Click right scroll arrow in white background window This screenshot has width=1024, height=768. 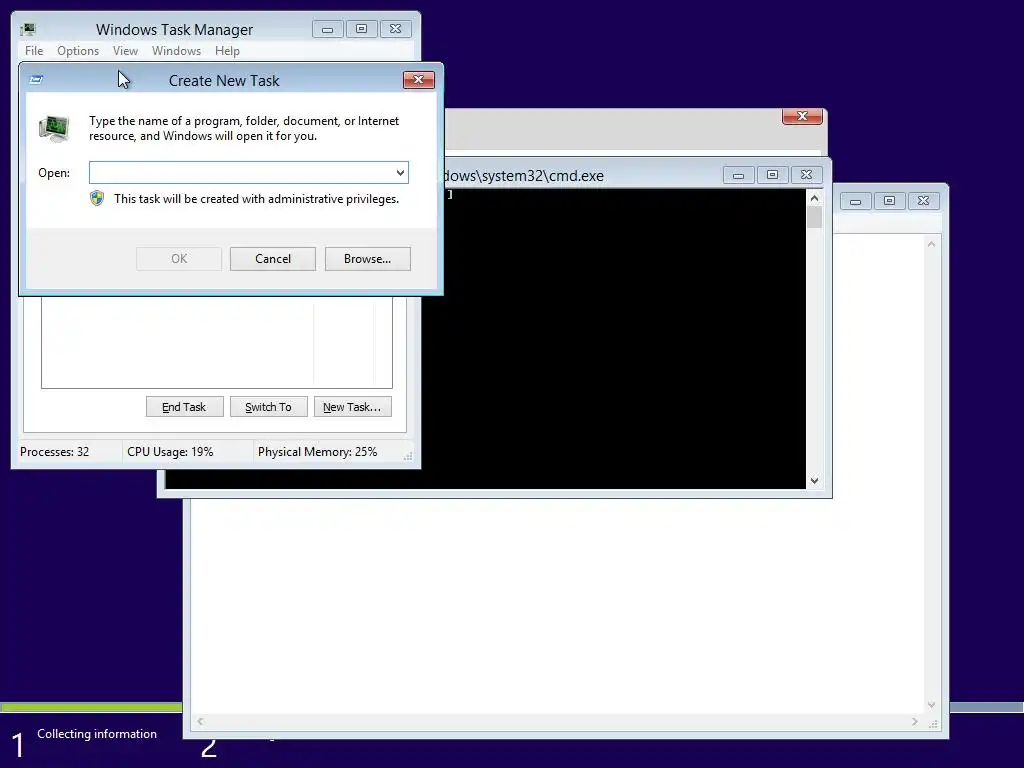(915, 722)
